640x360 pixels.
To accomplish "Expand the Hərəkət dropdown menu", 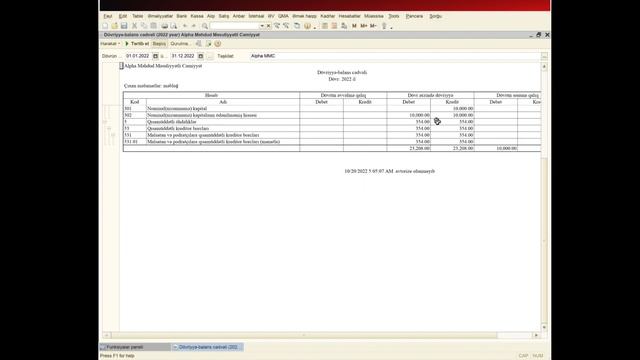I will (x=110, y=43).
